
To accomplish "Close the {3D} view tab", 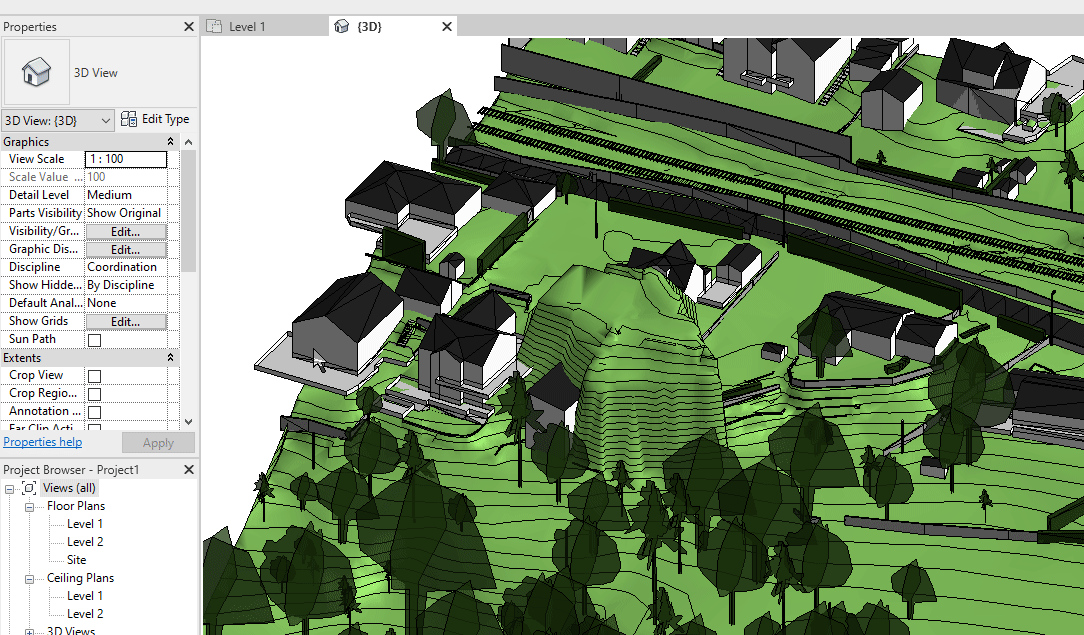I will click(x=447, y=27).
